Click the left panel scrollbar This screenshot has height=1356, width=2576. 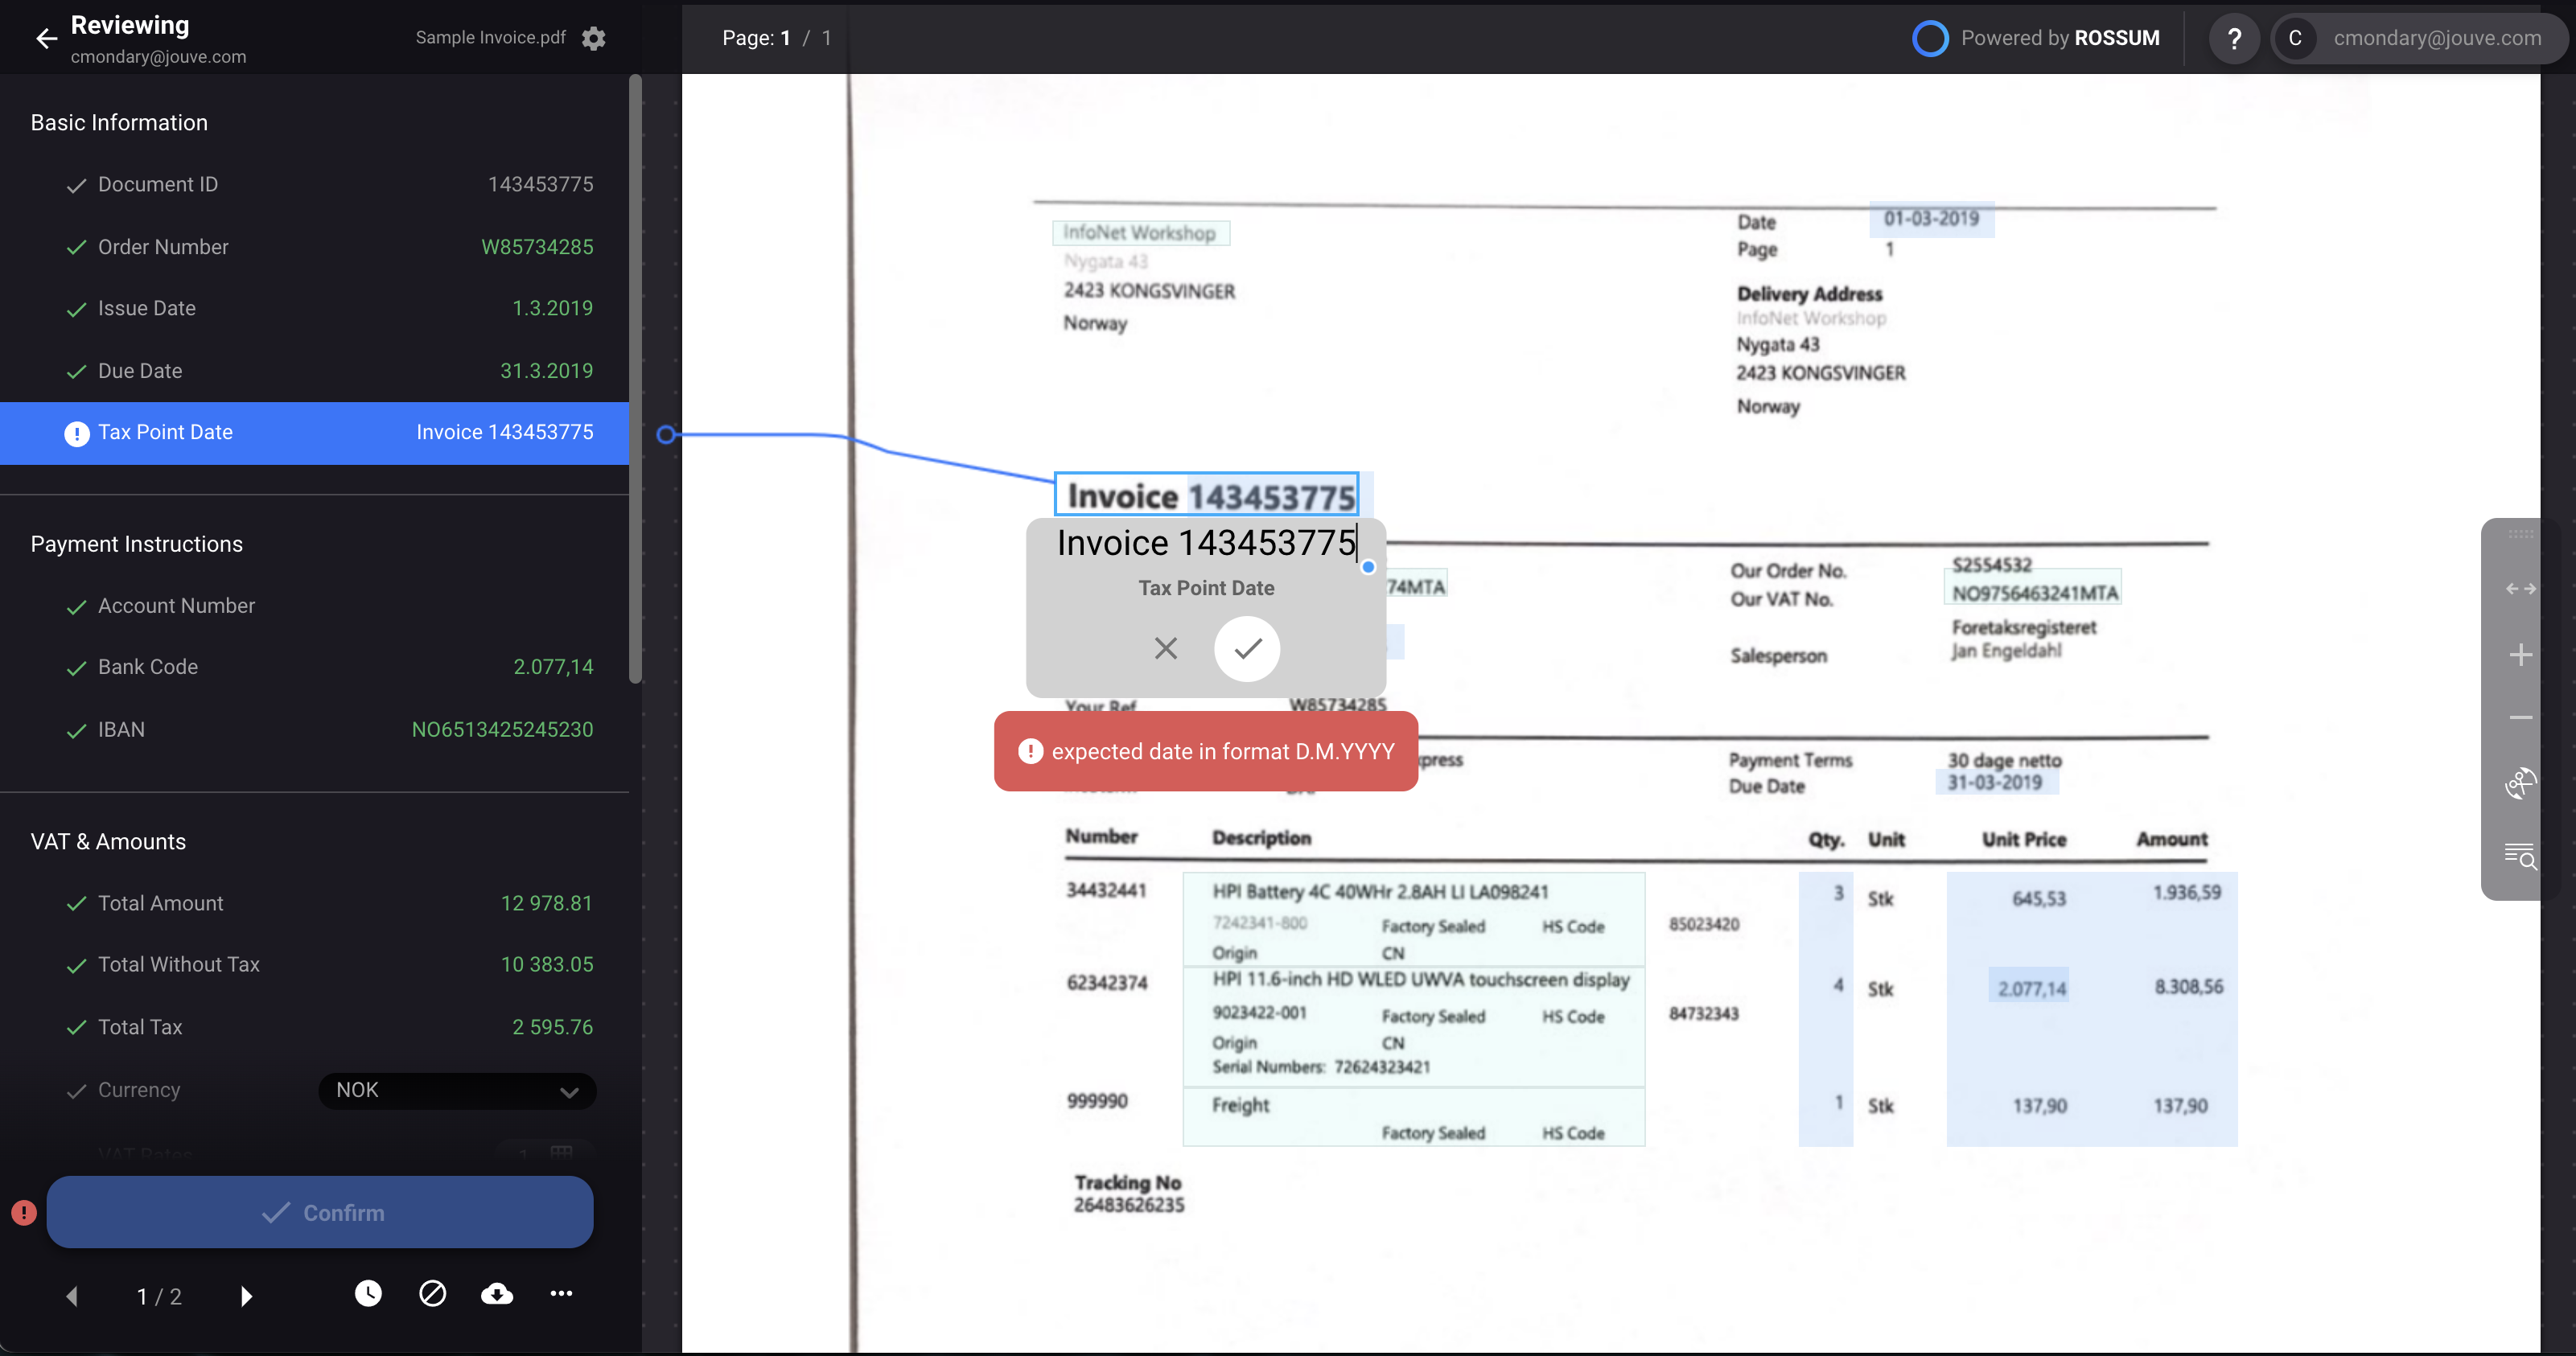[635, 380]
